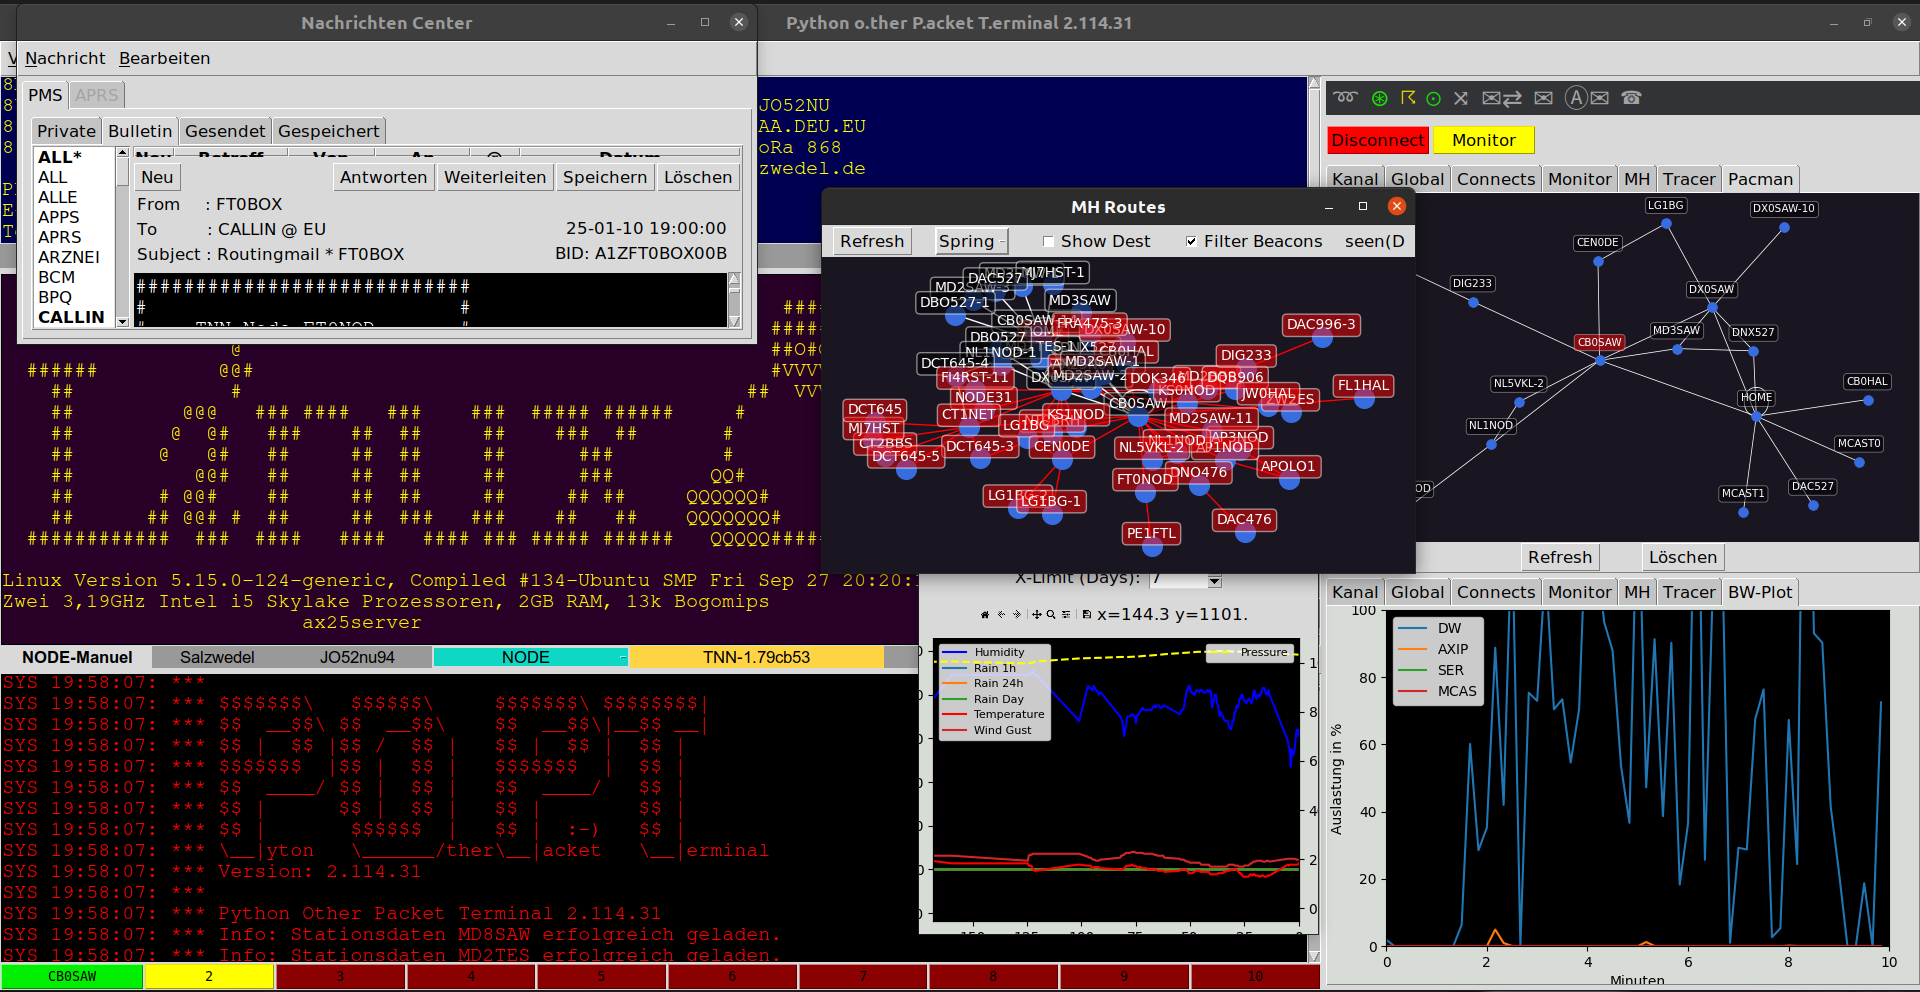
Task: Switch to the Gespeichert tab
Action: (x=329, y=131)
